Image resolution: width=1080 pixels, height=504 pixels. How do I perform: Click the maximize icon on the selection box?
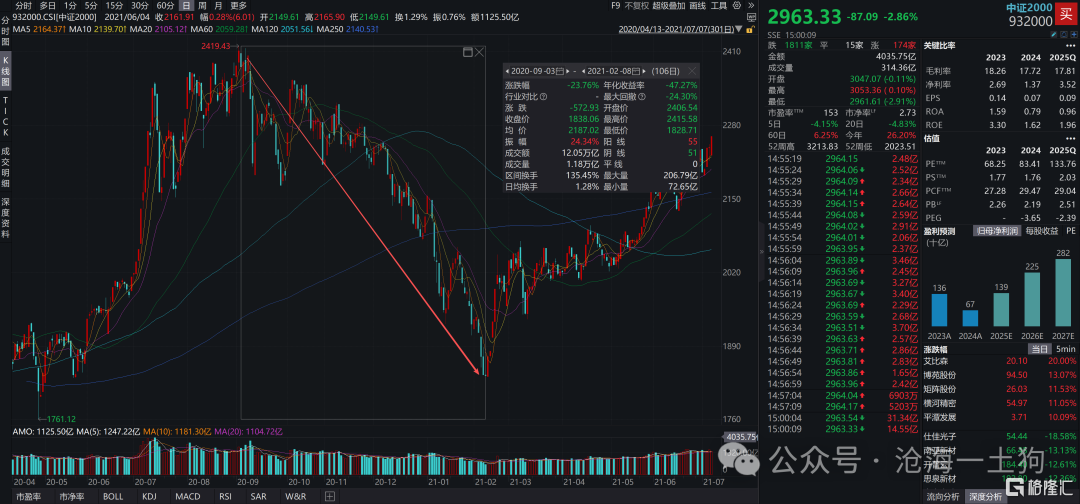click(468, 50)
